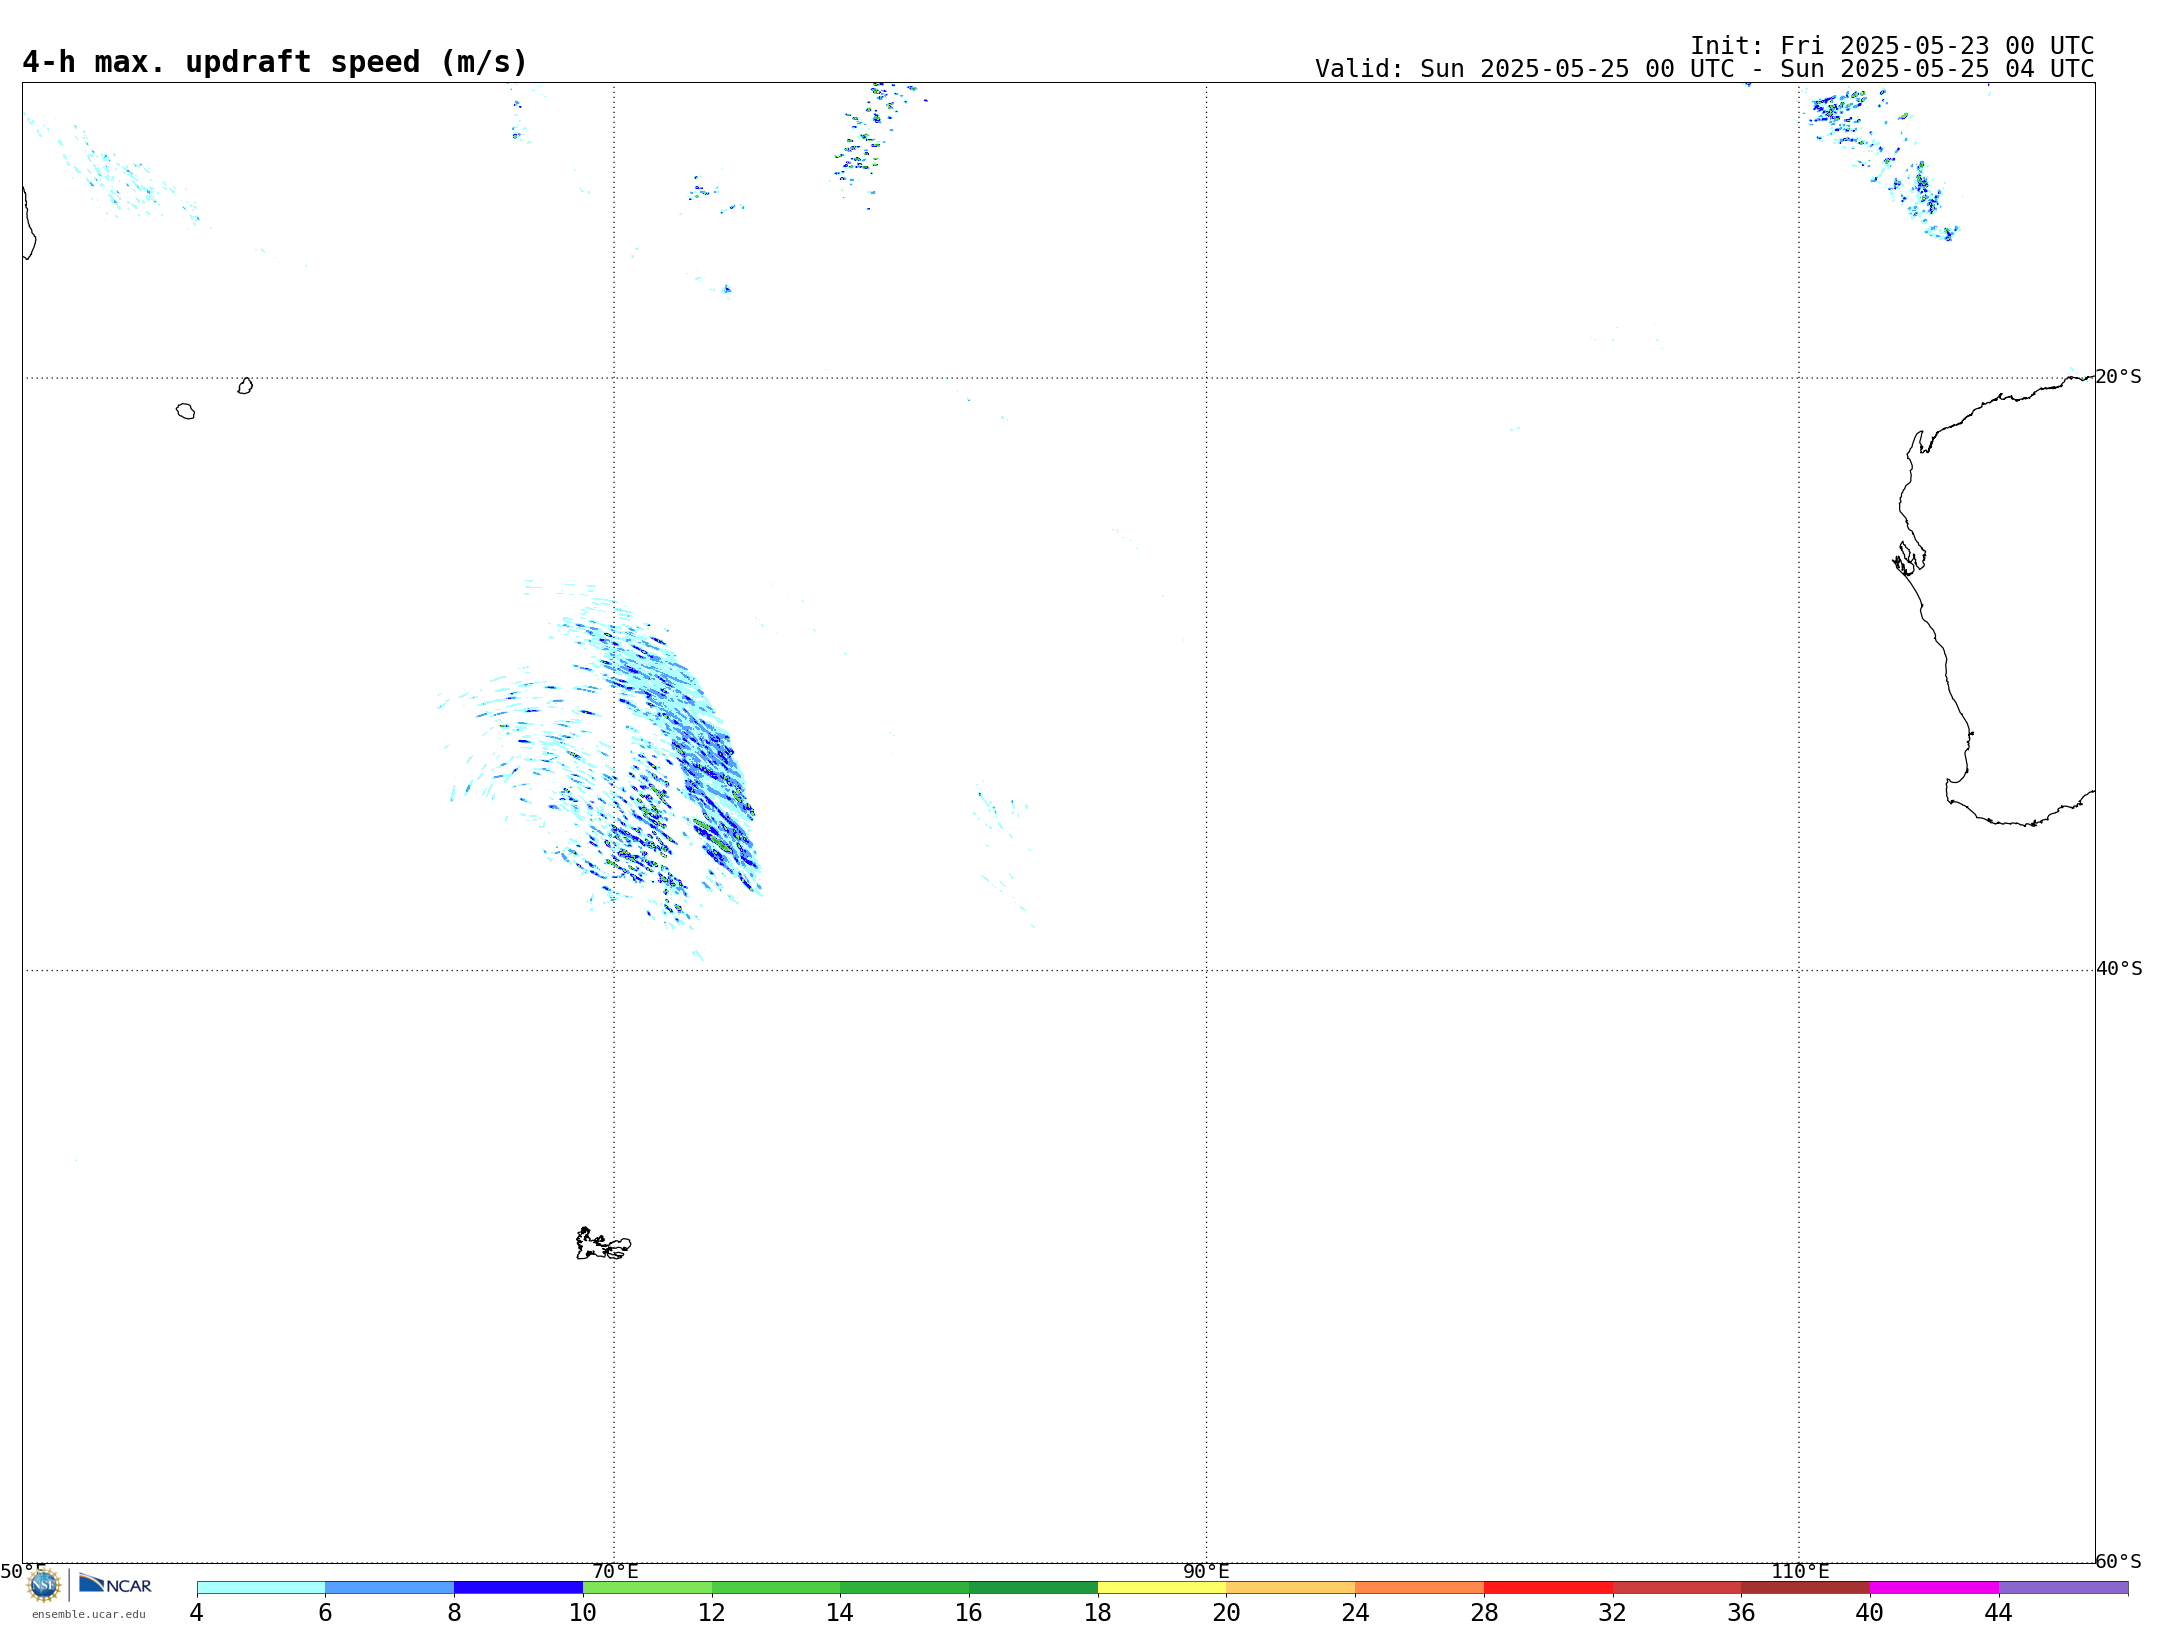The width and height of the screenshot is (2160, 1626).
Task: Click the 4-h max. updraft speed title
Action: click(x=275, y=62)
